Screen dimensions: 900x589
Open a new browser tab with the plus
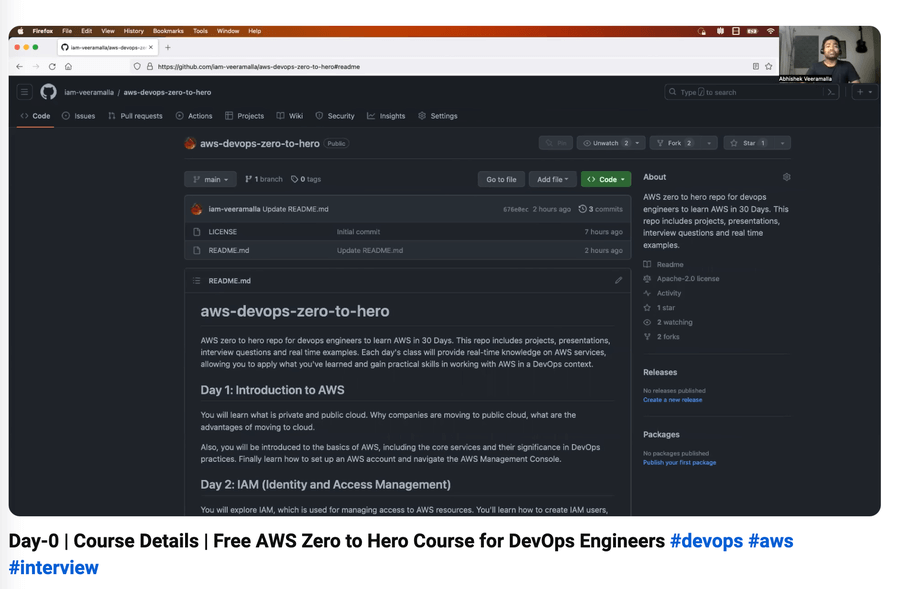(168, 48)
